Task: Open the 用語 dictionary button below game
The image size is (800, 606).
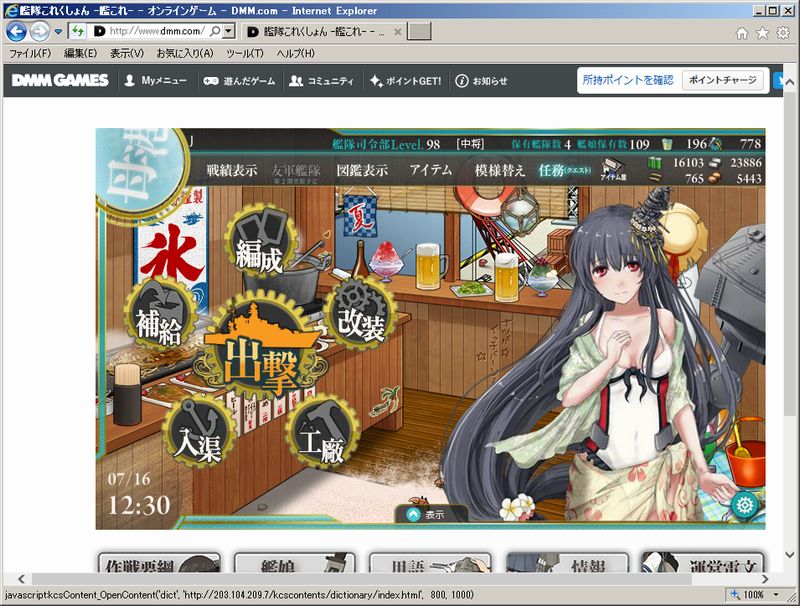Action: pyautogui.click(x=430, y=562)
